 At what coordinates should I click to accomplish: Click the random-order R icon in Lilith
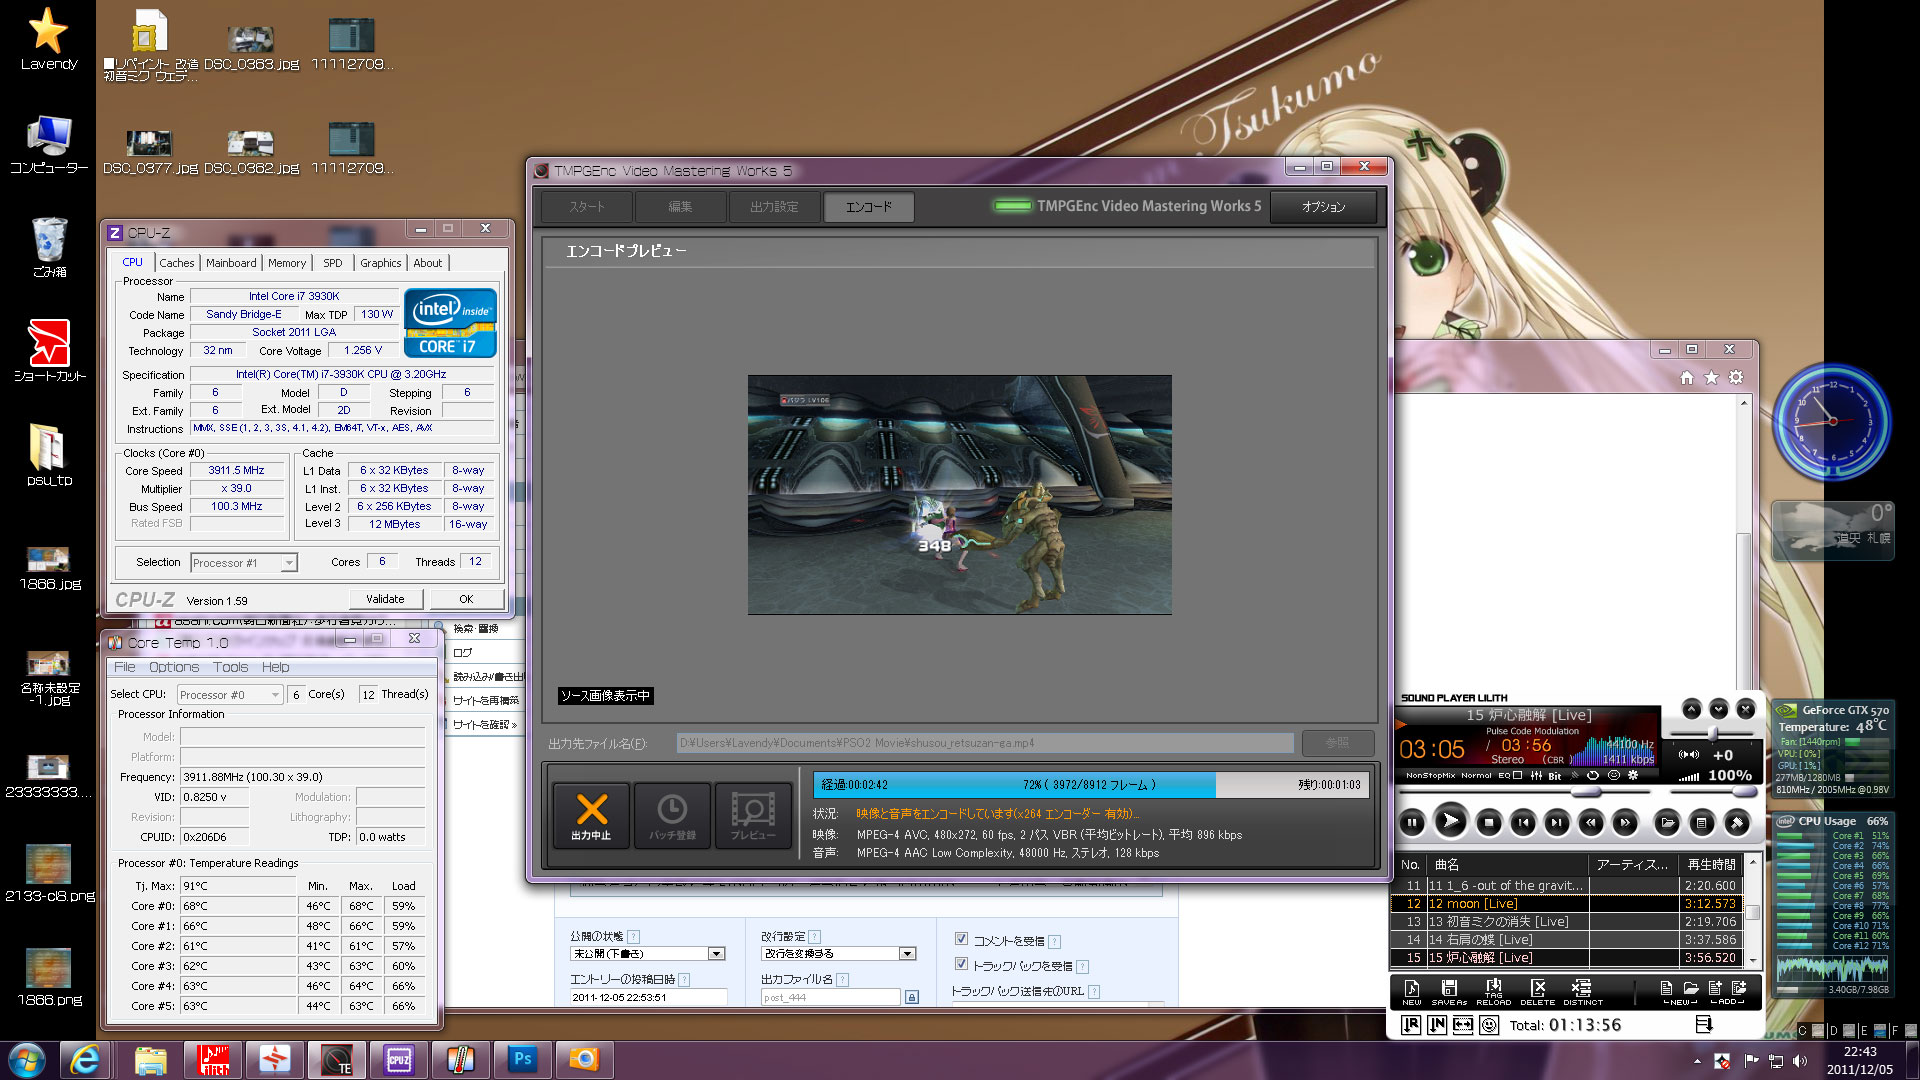point(1411,1025)
